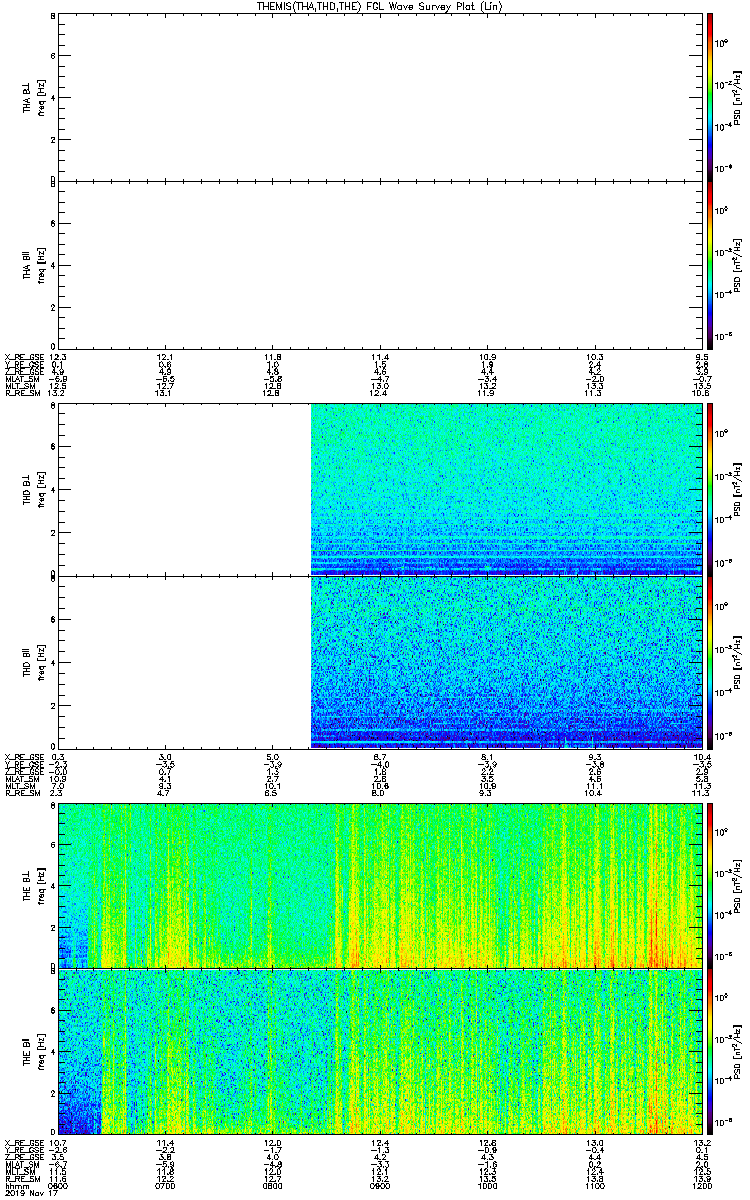Click the 0600 time tick label
750x1200 pixels.
(59, 1186)
